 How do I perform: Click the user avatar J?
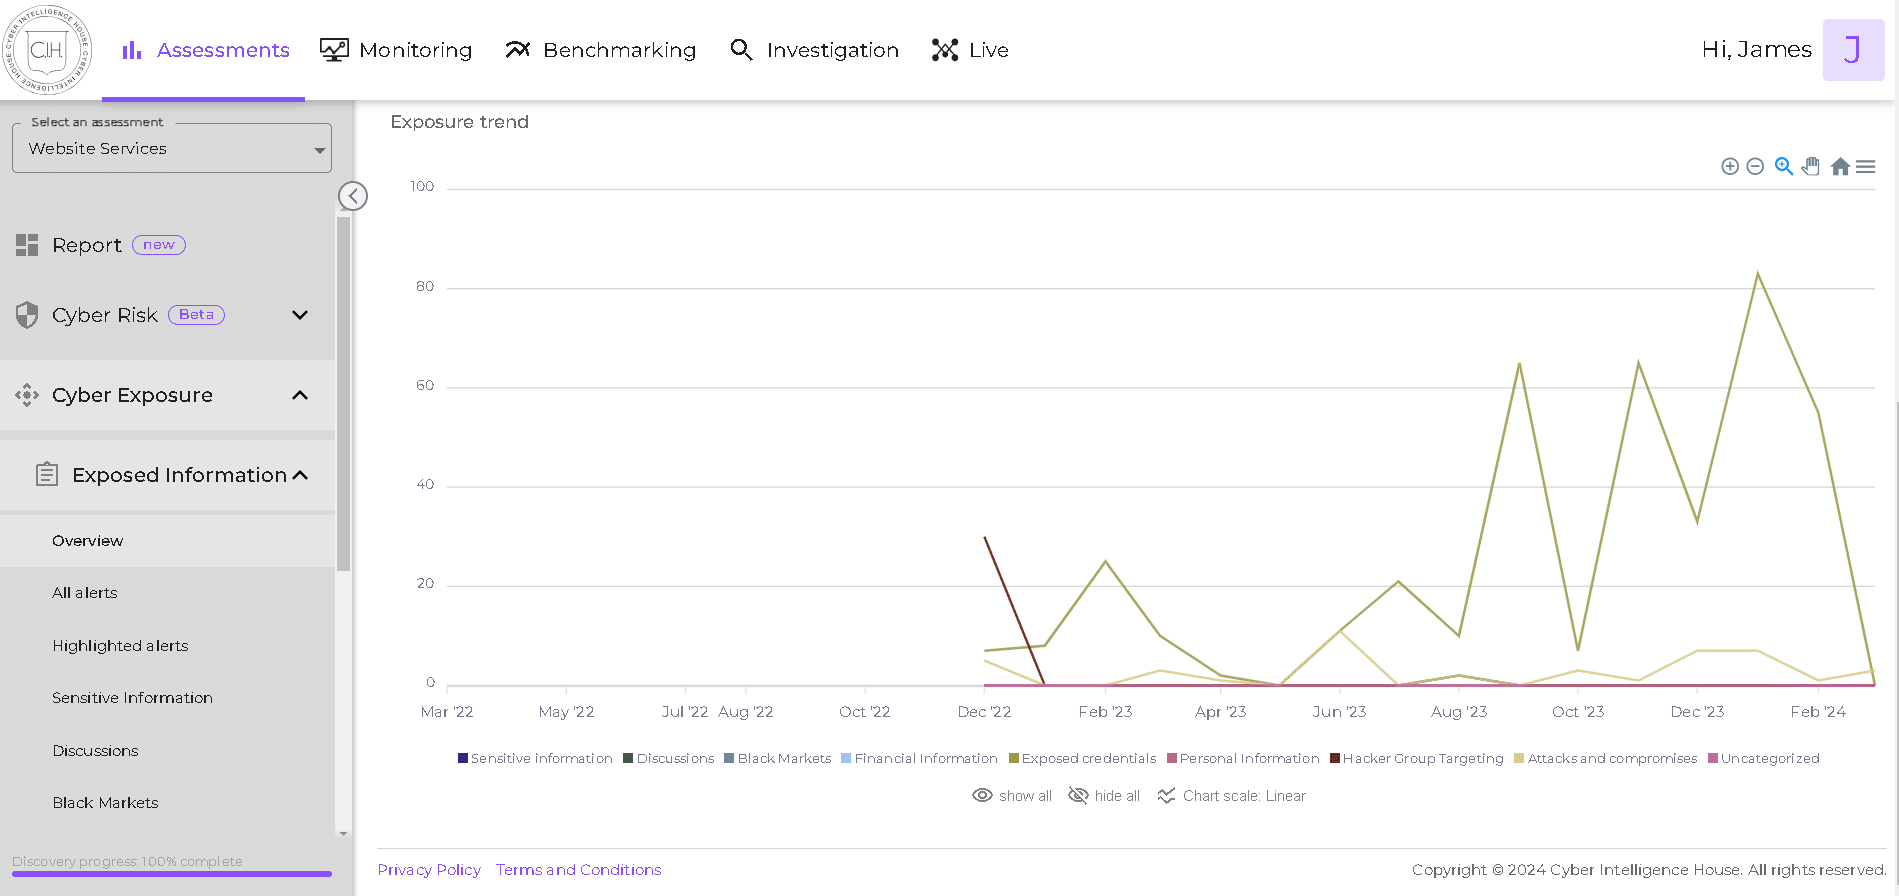tap(1852, 50)
